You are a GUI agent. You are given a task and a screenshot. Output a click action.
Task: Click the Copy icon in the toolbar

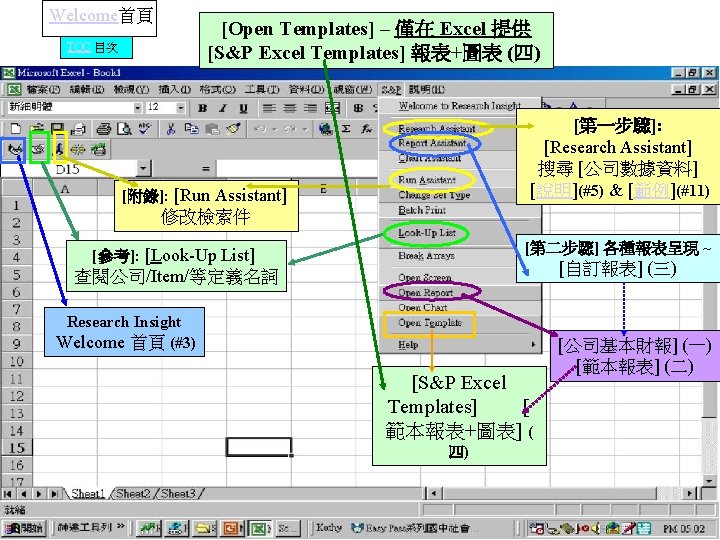[x=191, y=129]
